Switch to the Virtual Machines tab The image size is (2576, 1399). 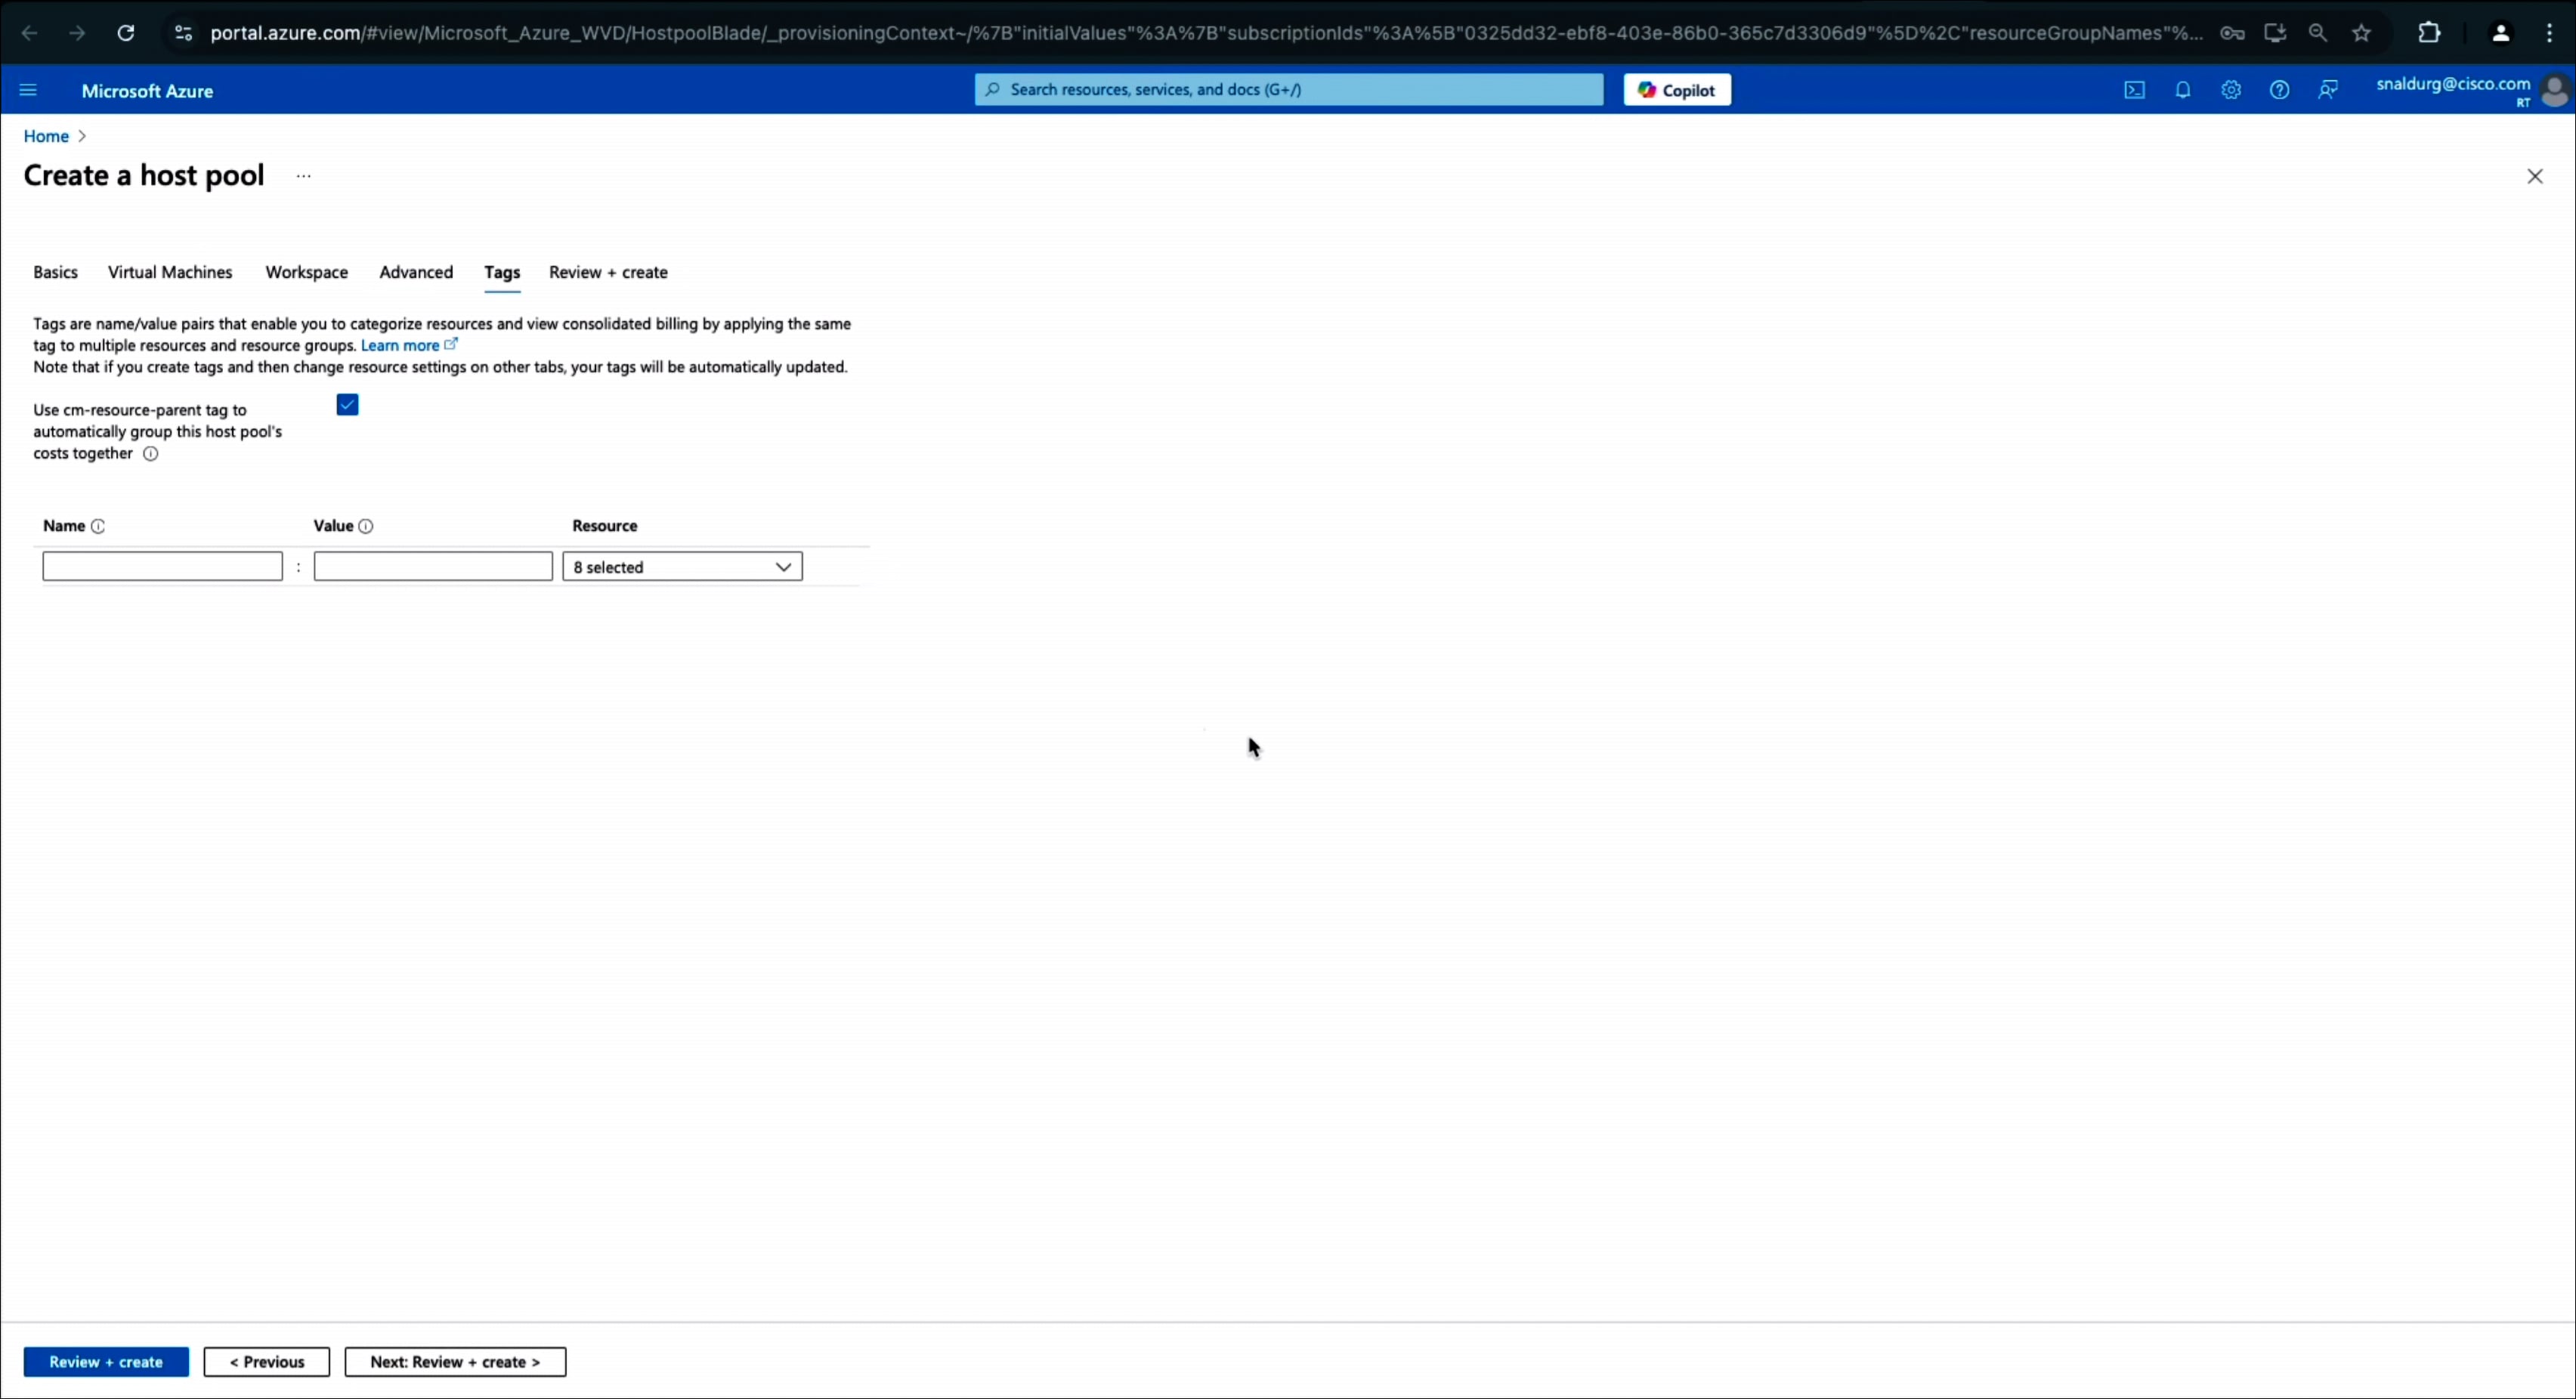pos(170,272)
